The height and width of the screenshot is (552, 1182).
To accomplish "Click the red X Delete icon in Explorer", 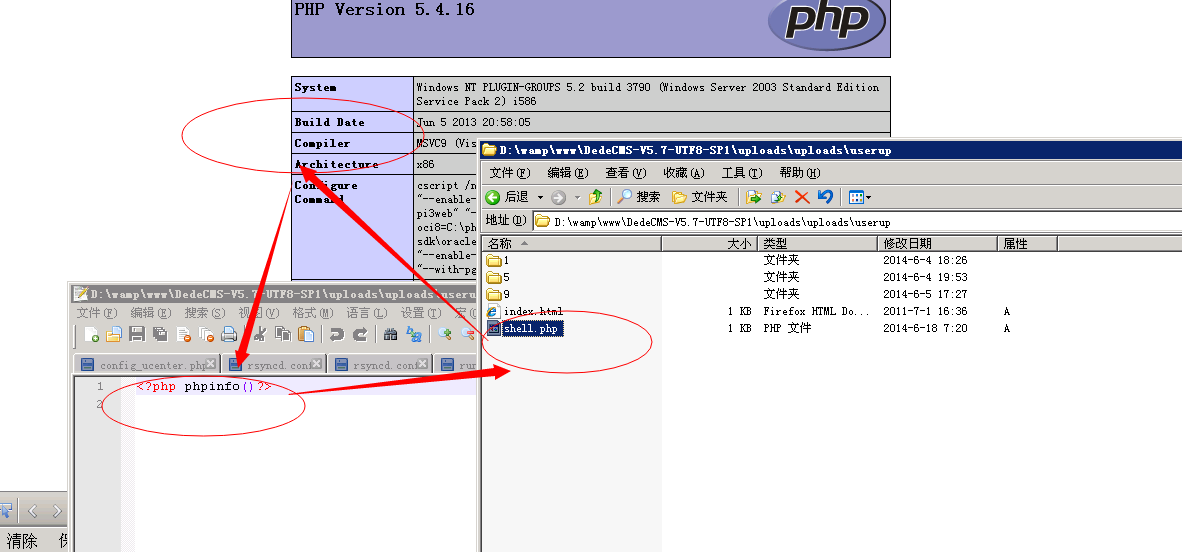I will coord(802,198).
